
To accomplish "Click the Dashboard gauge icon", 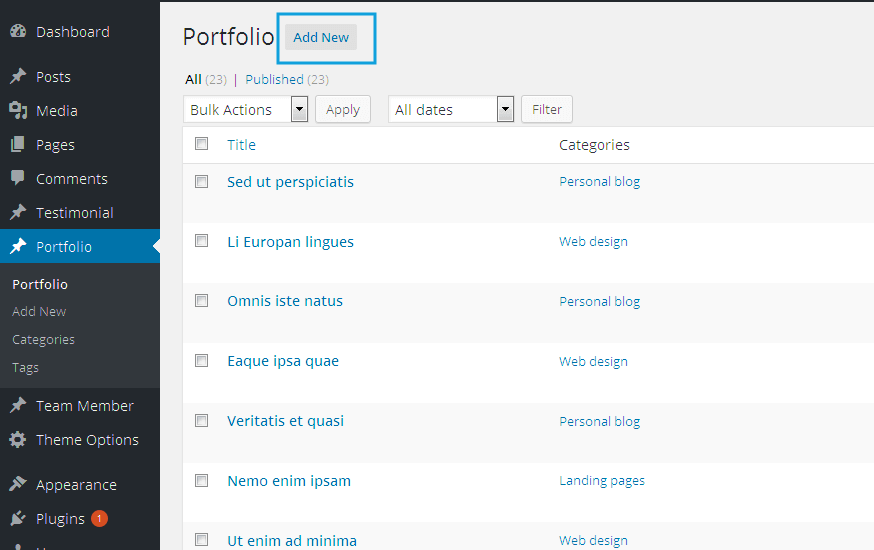I will click(x=17, y=32).
